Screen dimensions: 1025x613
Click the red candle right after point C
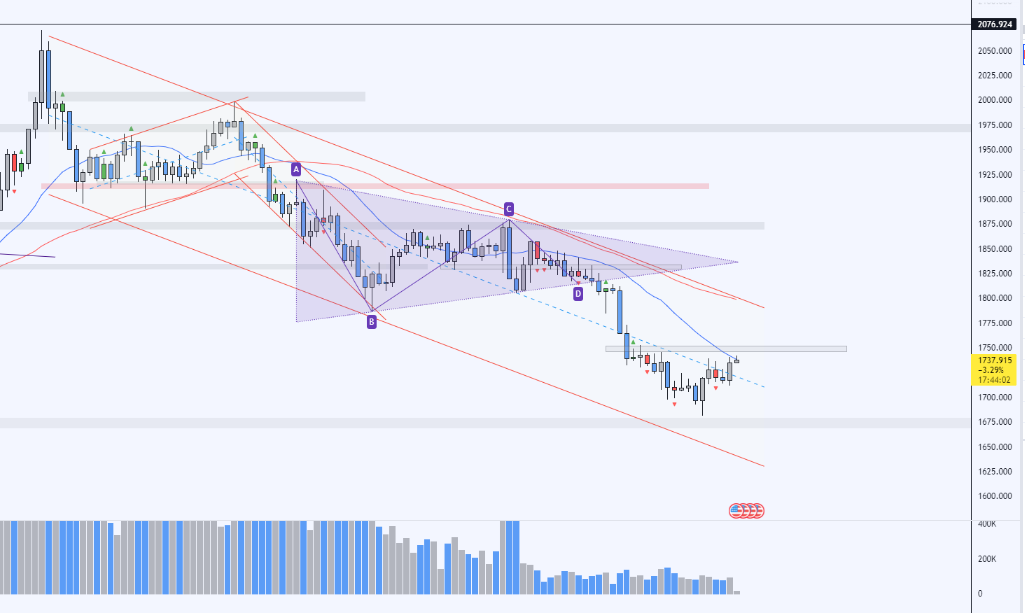click(x=537, y=250)
